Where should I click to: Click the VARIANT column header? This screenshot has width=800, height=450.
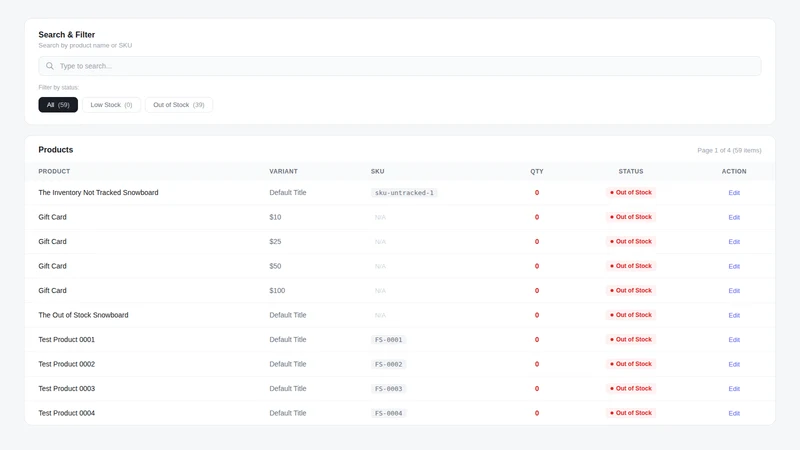(x=283, y=171)
